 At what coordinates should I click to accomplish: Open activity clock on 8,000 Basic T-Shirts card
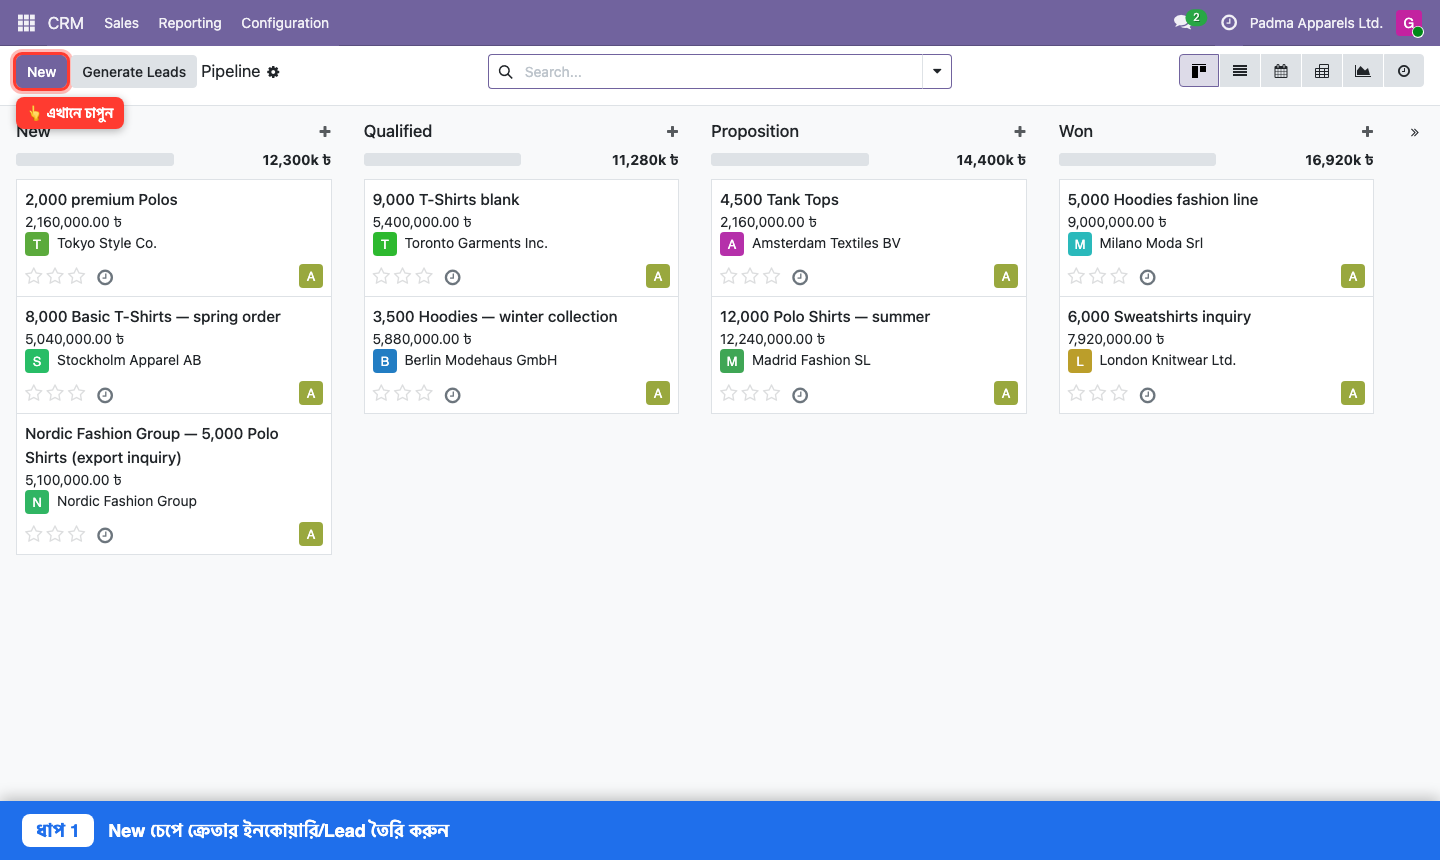(105, 395)
